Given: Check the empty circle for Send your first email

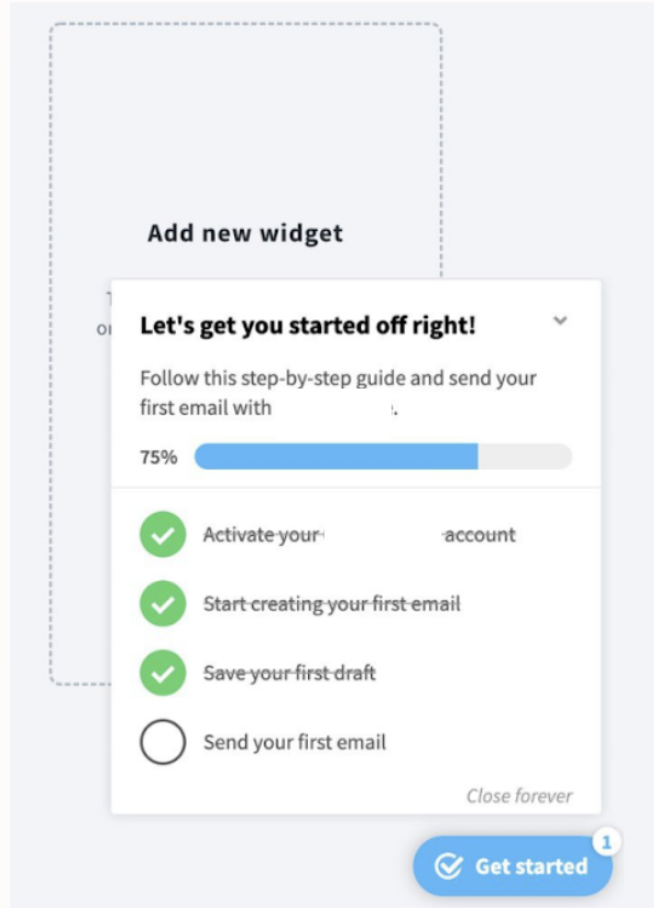Looking at the screenshot, I should (163, 742).
